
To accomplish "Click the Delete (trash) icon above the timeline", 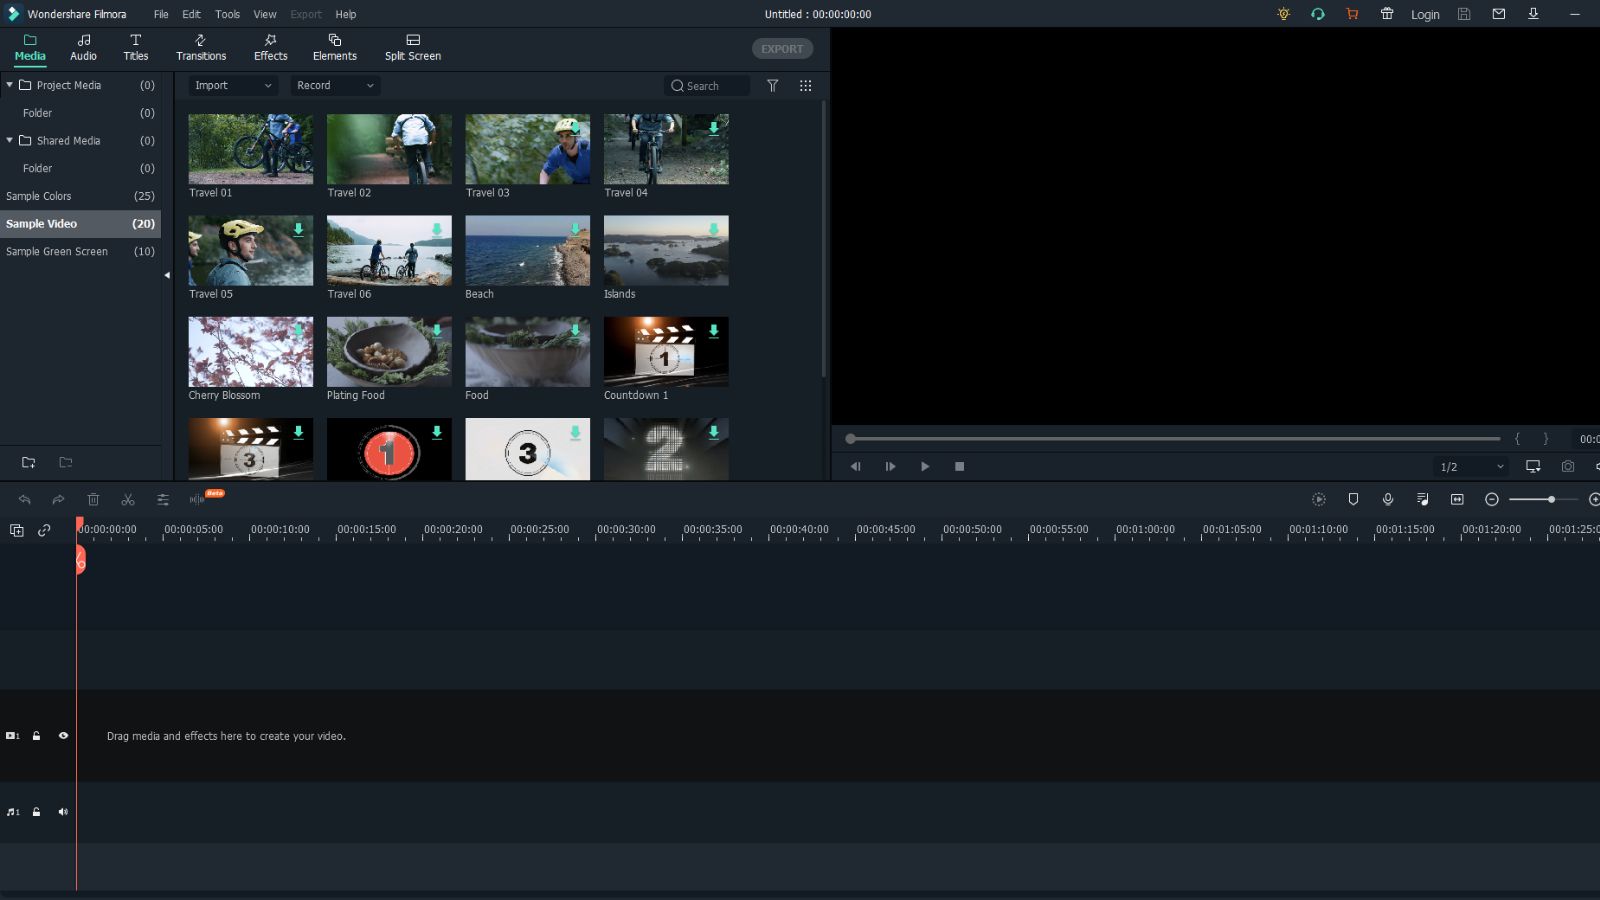I will click(x=93, y=499).
